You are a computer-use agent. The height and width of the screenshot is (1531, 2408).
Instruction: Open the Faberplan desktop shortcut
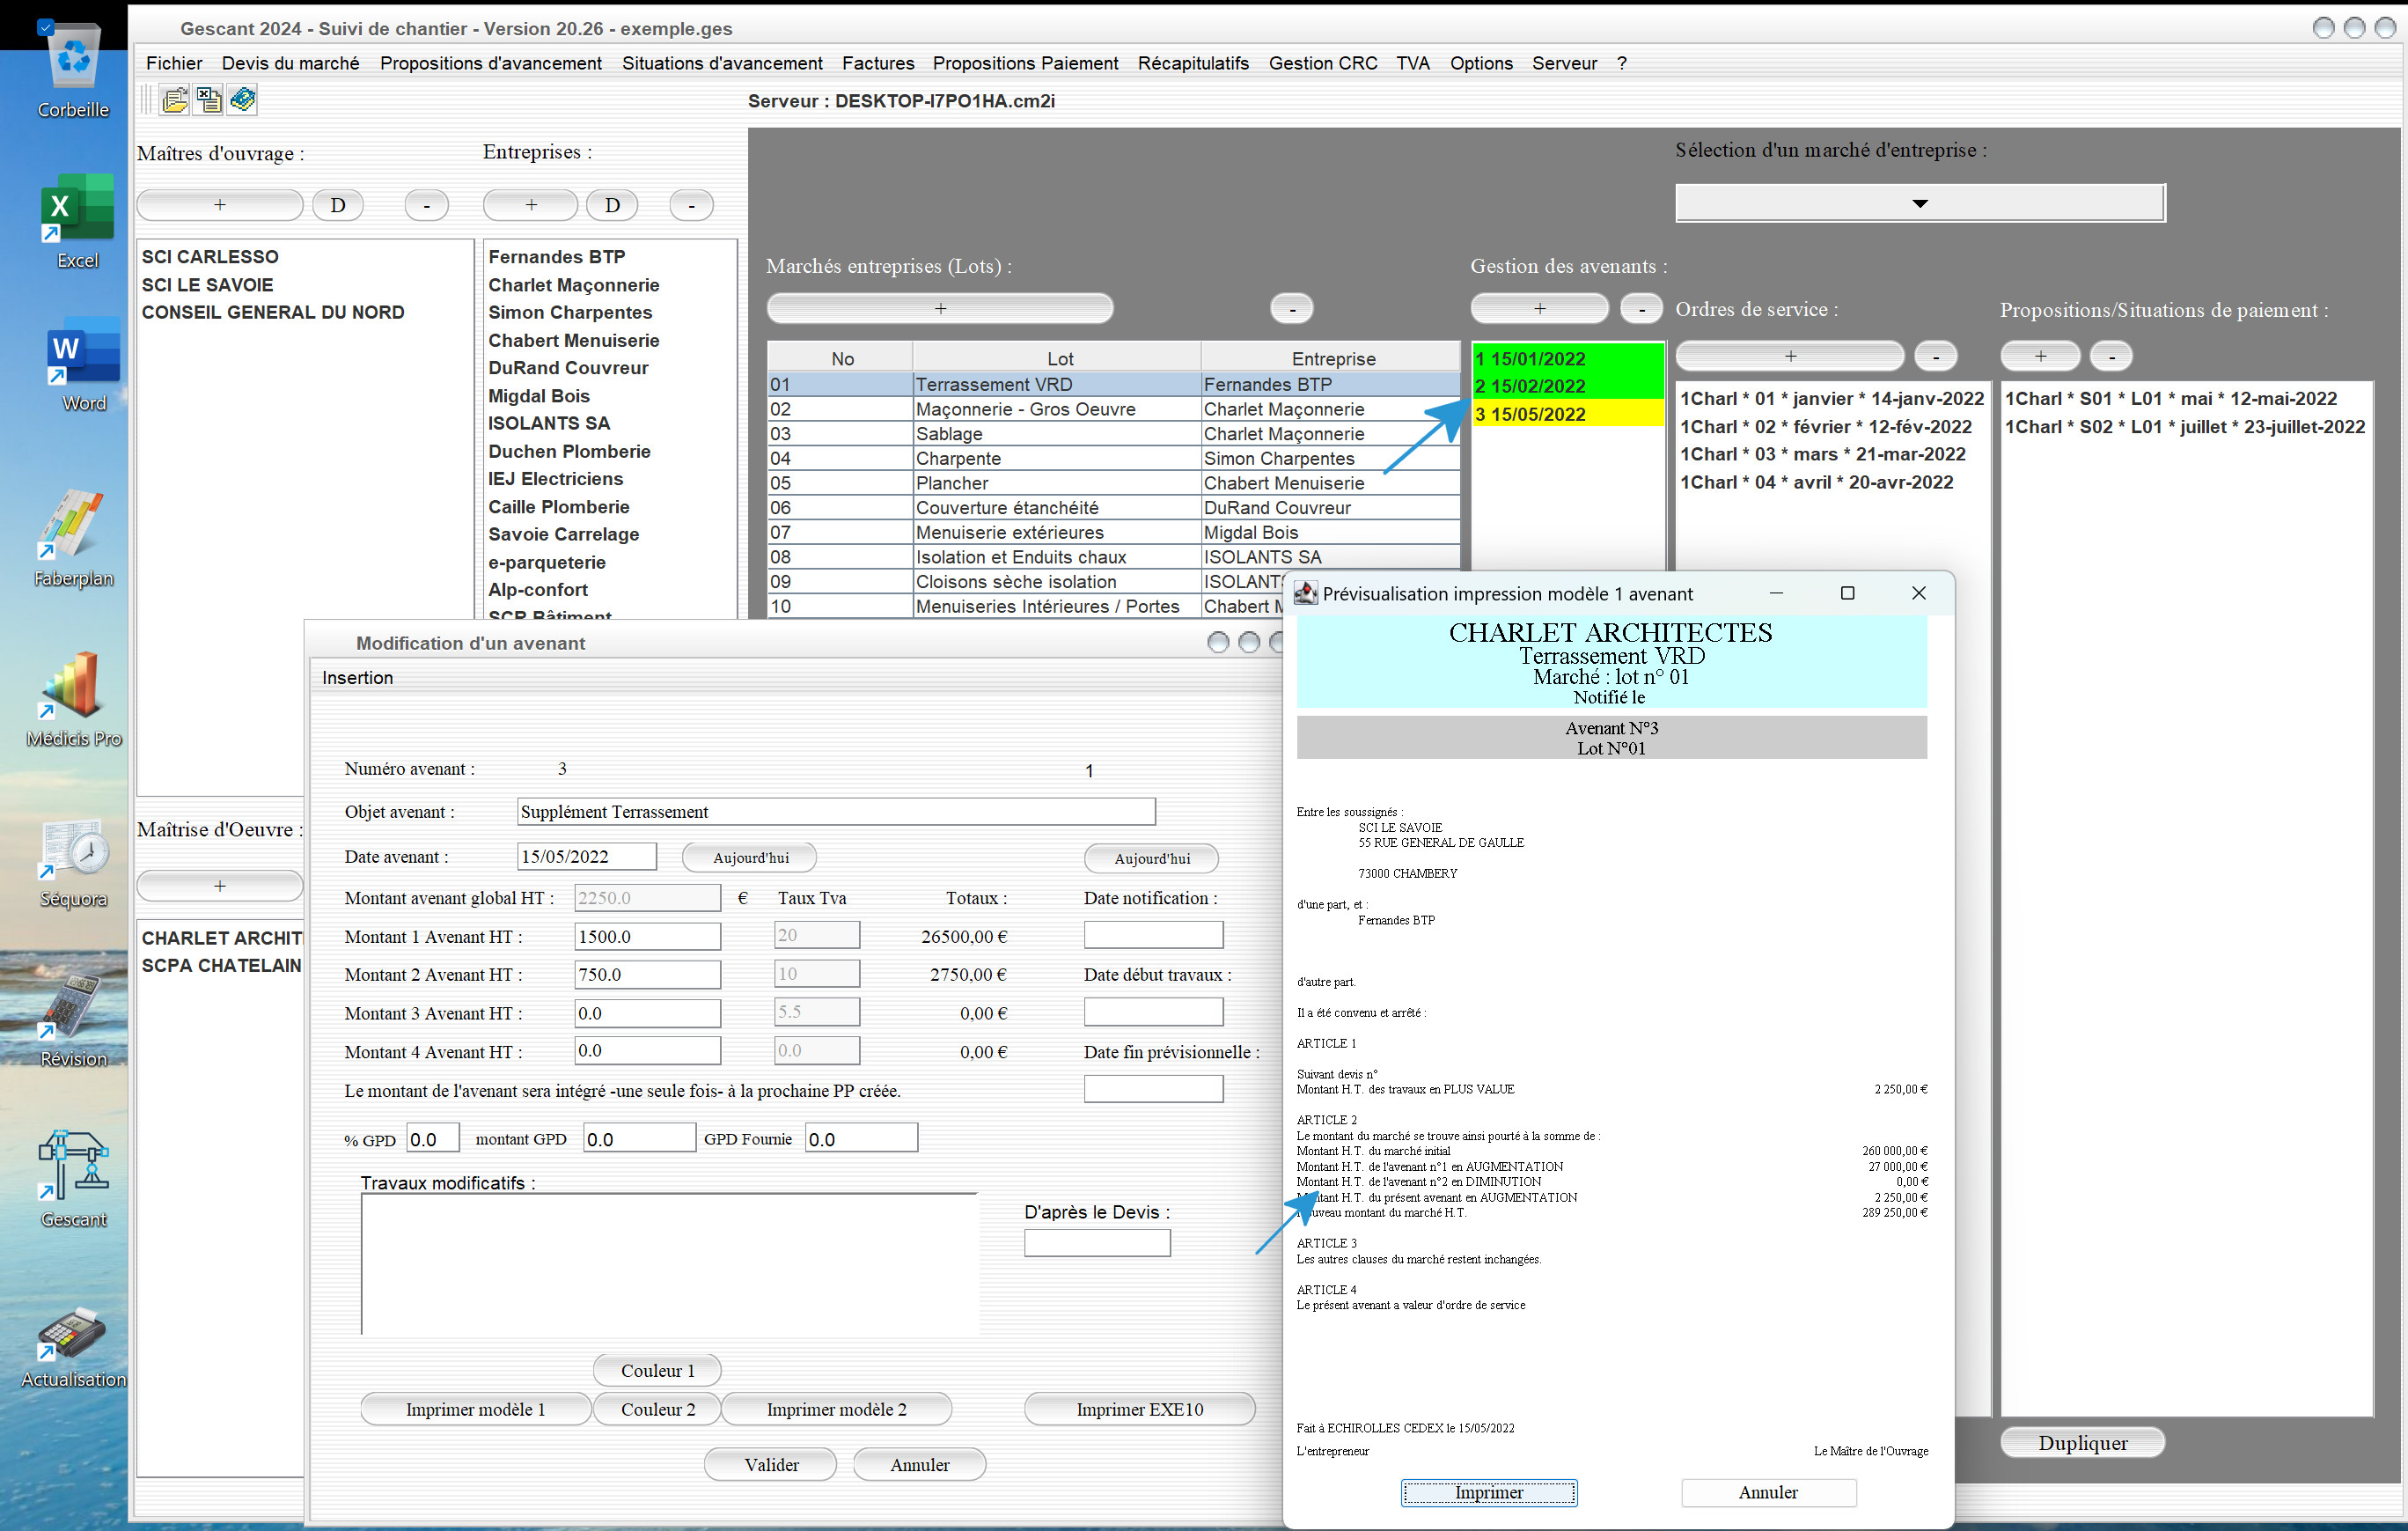[73, 538]
